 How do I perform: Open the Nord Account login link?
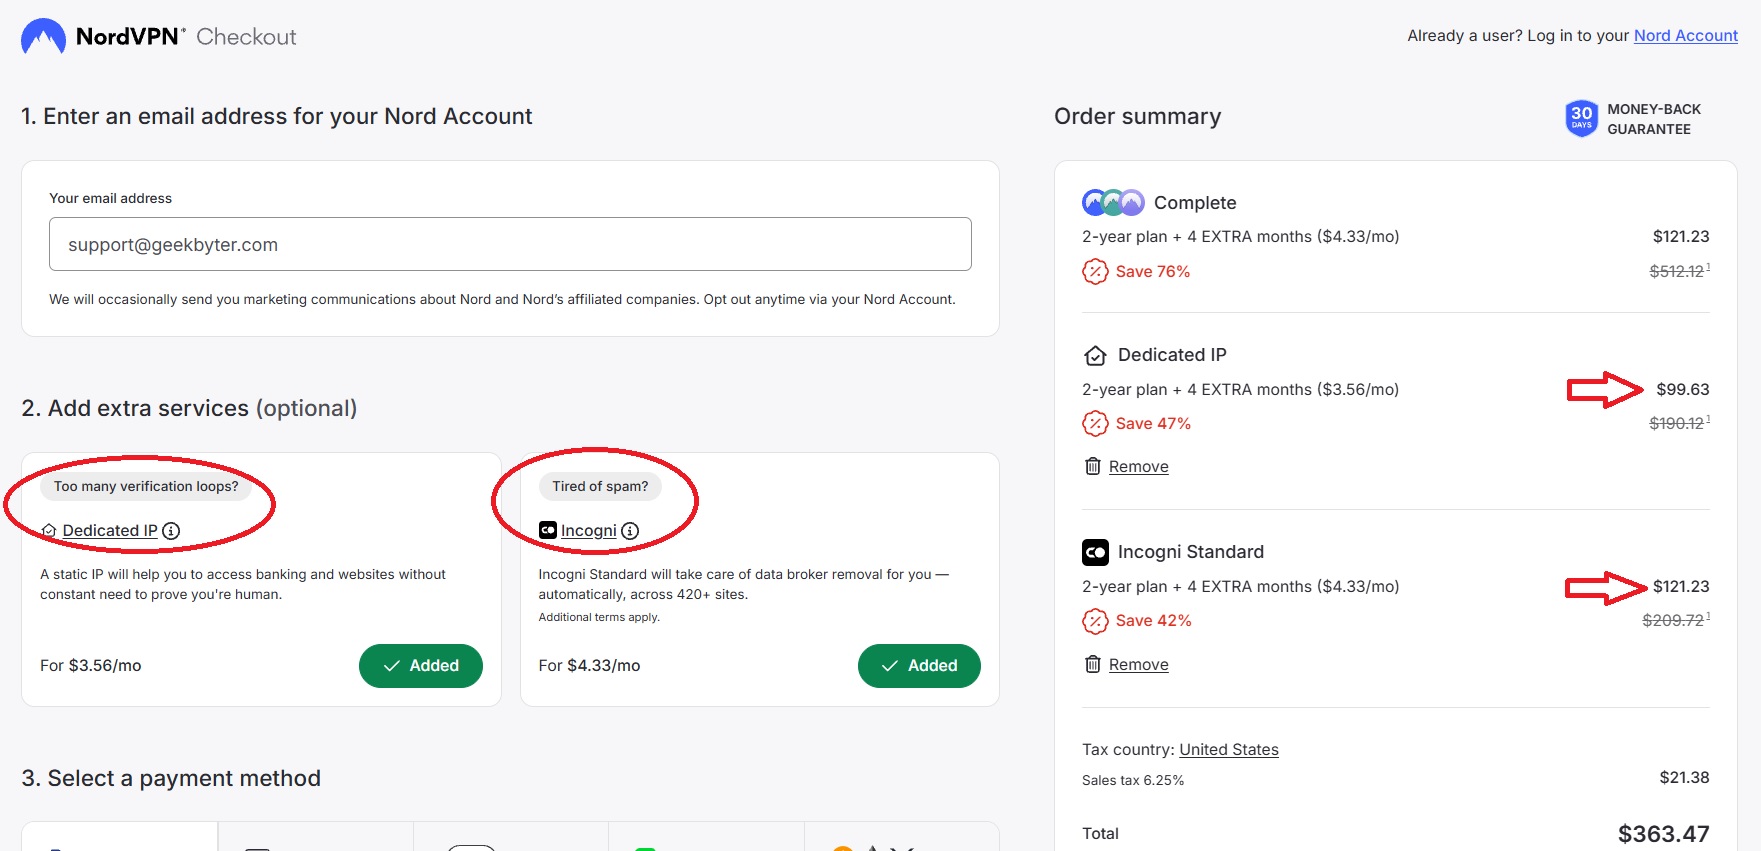pyautogui.click(x=1686, y=36)
